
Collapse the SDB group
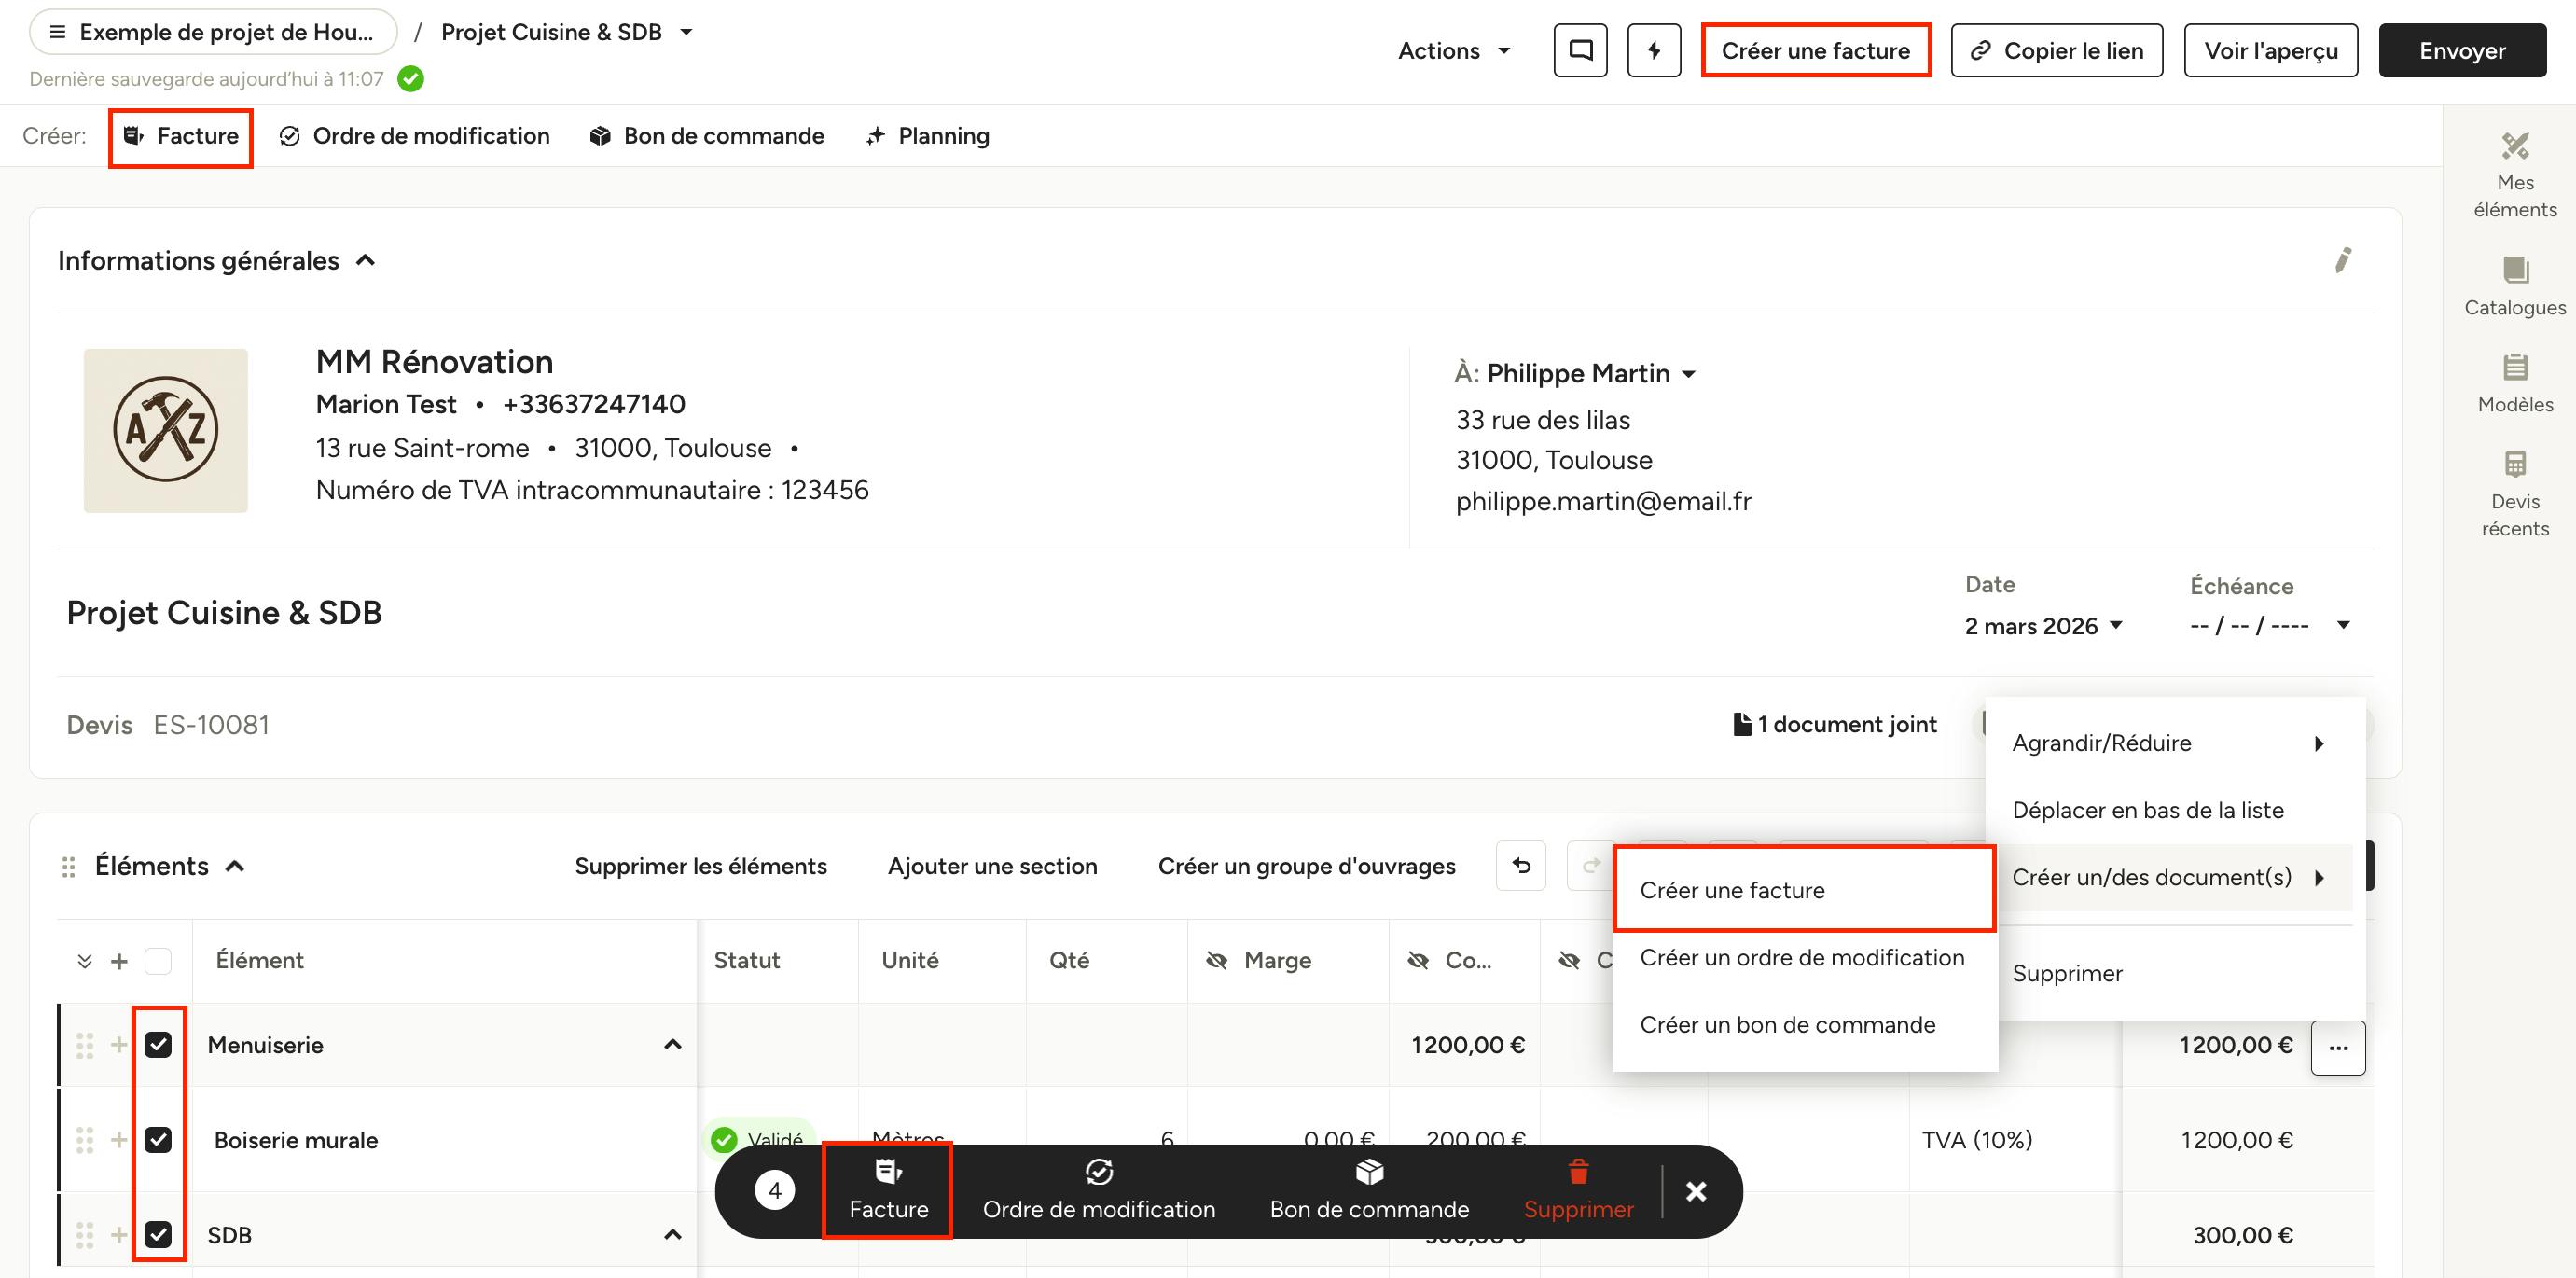(673, 1235)
